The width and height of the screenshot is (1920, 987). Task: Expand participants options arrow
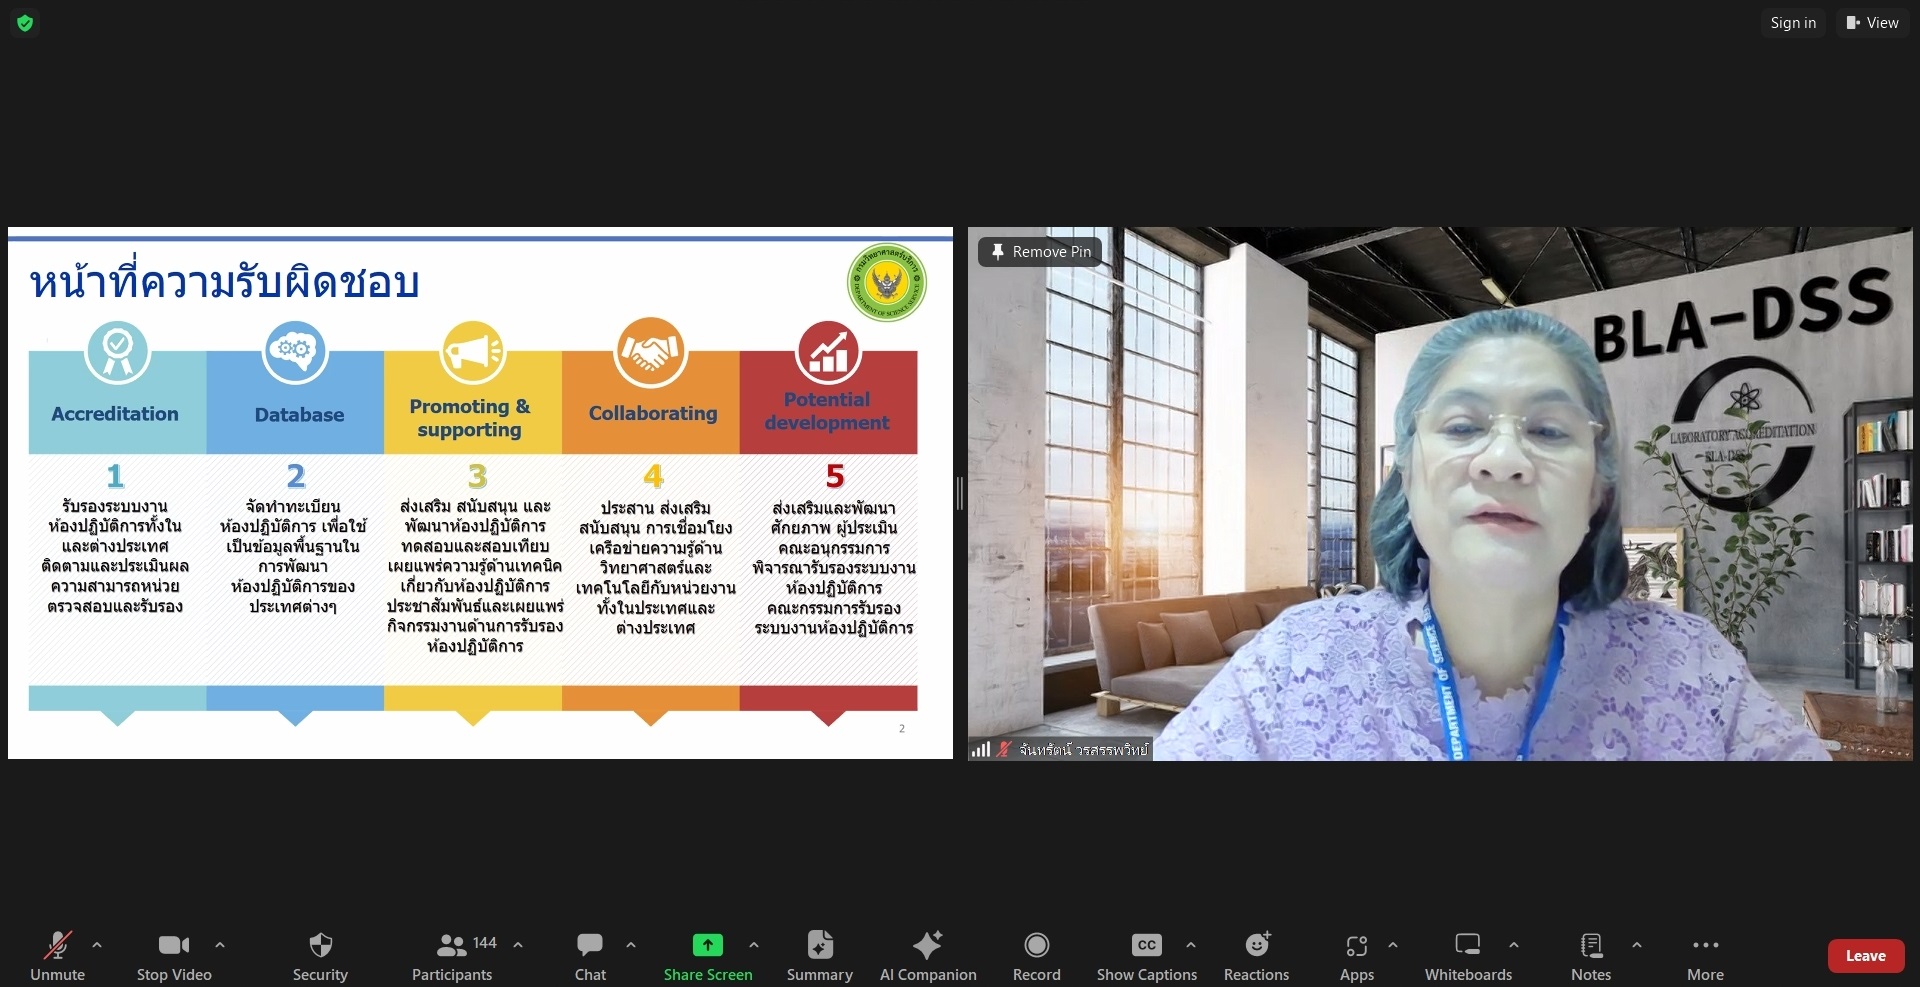[x=518, y=944]
